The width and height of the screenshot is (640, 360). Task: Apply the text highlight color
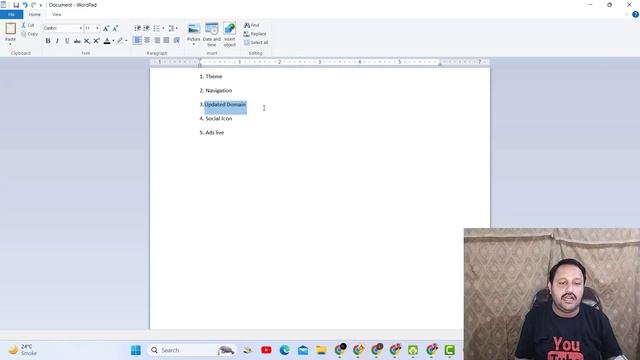coord(120,41)
